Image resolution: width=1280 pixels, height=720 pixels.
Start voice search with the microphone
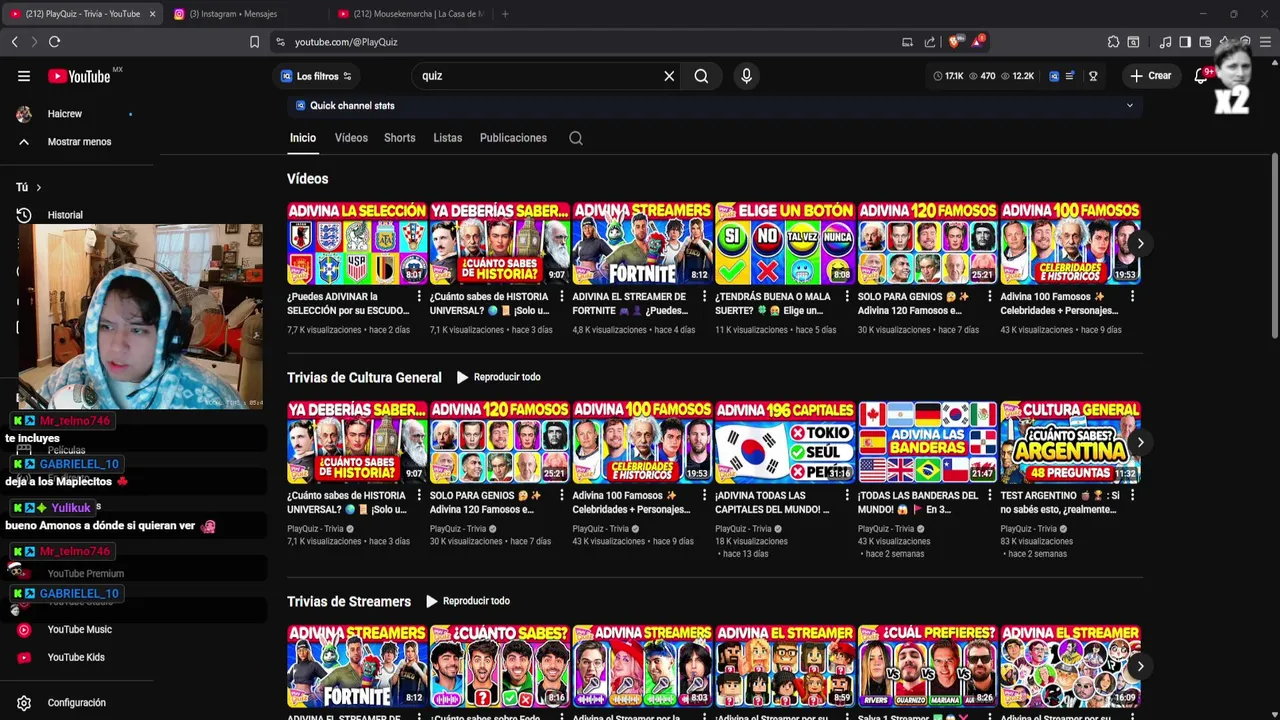(746, 76)
